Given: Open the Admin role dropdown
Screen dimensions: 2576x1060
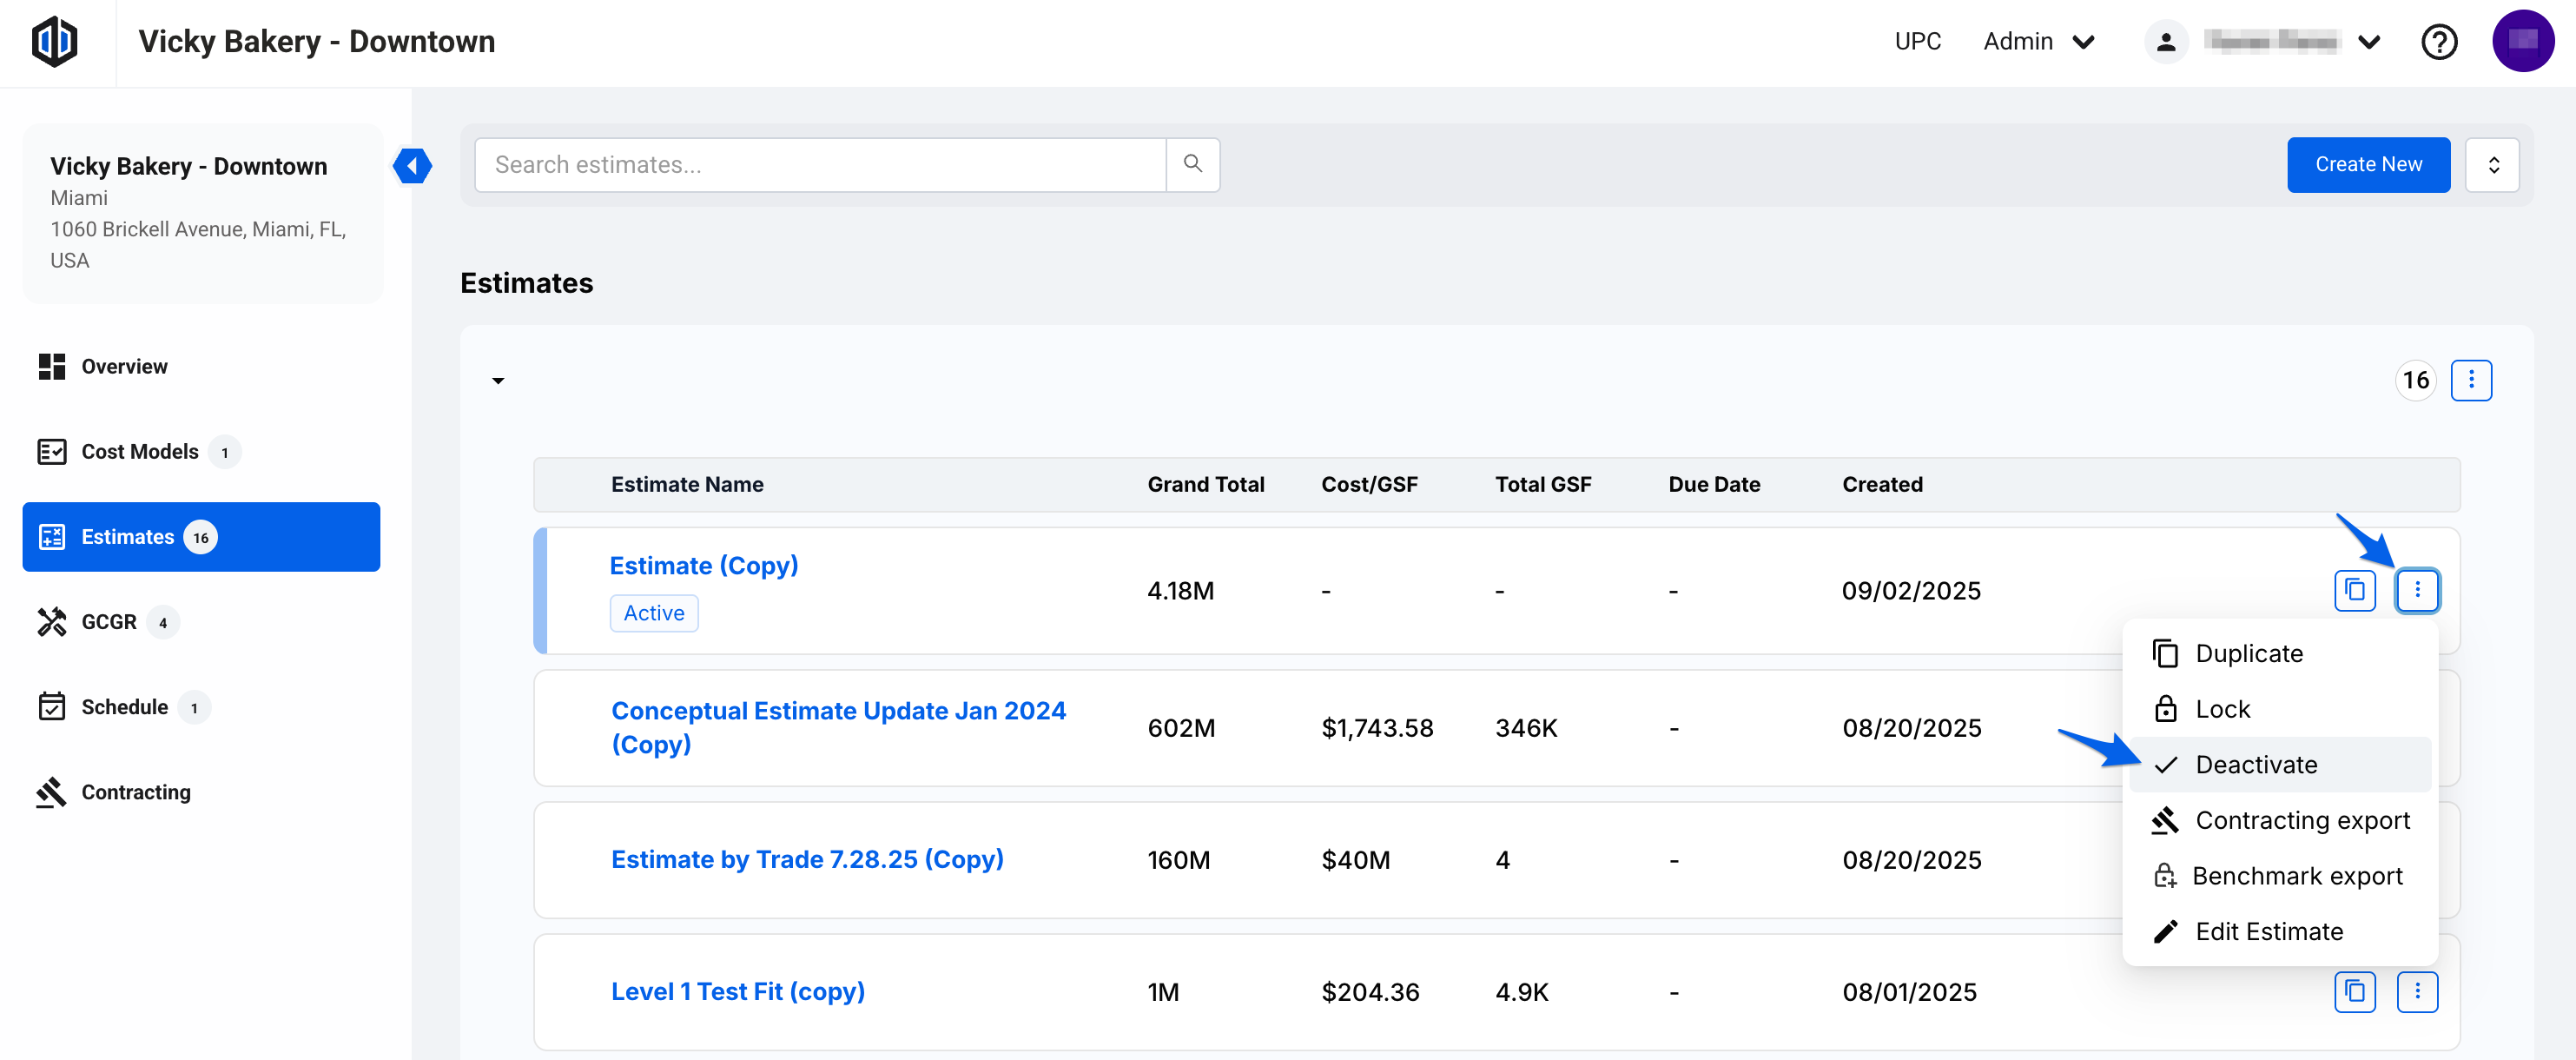Looking at the screenshot, I should (2039, 42).
